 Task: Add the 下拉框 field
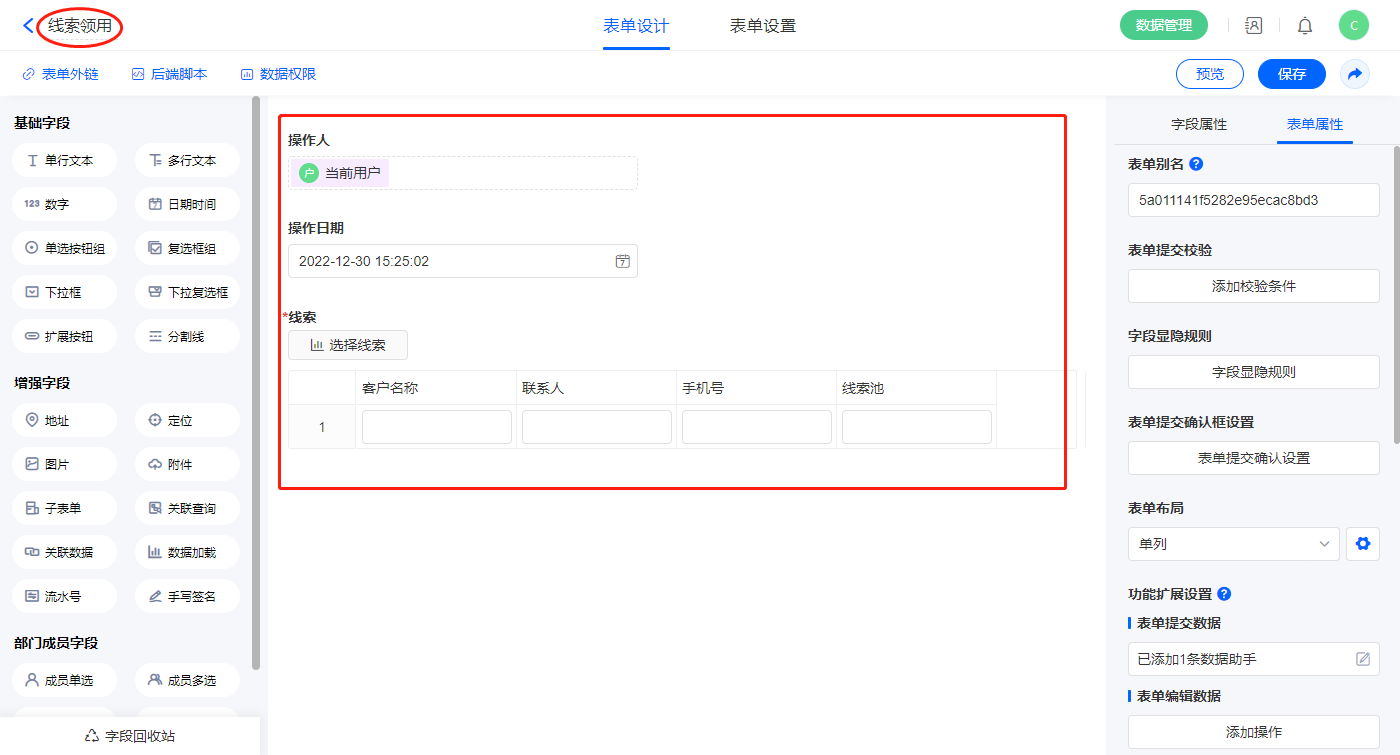65,292
